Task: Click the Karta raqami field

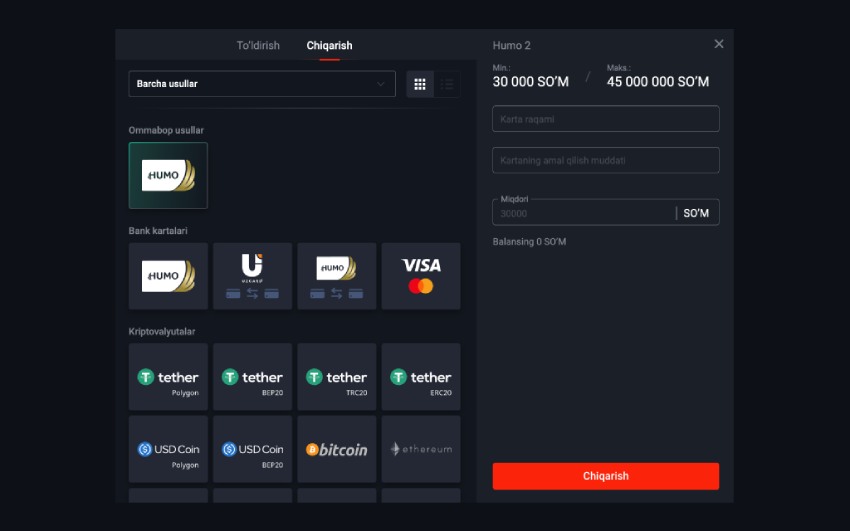Action: click(x=605, y=119)
